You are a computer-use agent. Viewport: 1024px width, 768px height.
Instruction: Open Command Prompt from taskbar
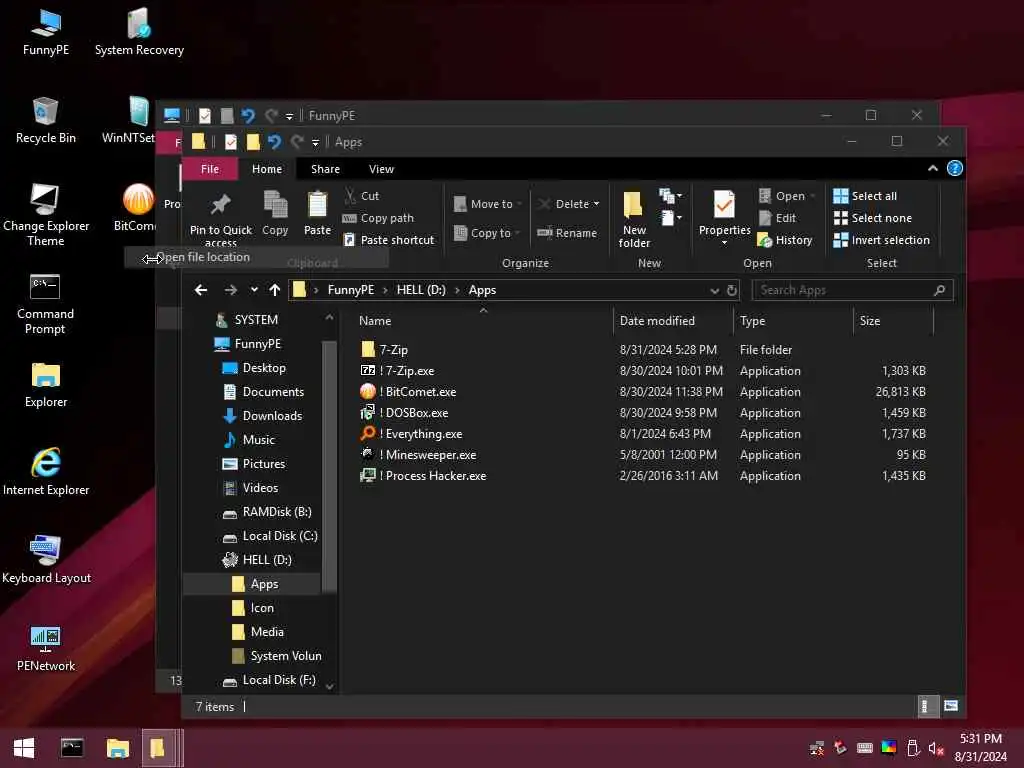pos(72,748)
